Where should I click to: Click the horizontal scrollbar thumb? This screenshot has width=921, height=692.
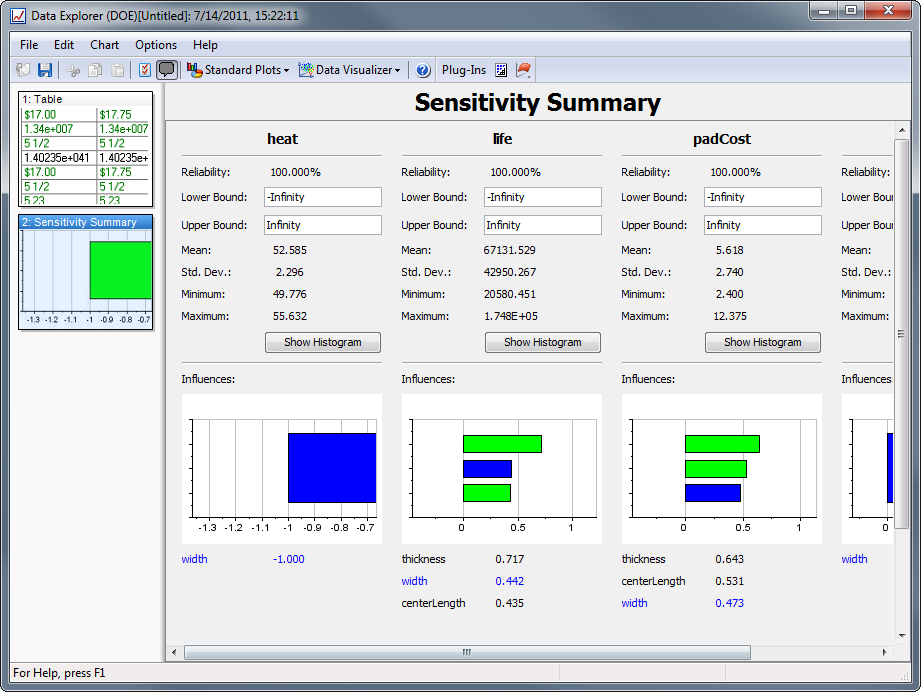466,652
